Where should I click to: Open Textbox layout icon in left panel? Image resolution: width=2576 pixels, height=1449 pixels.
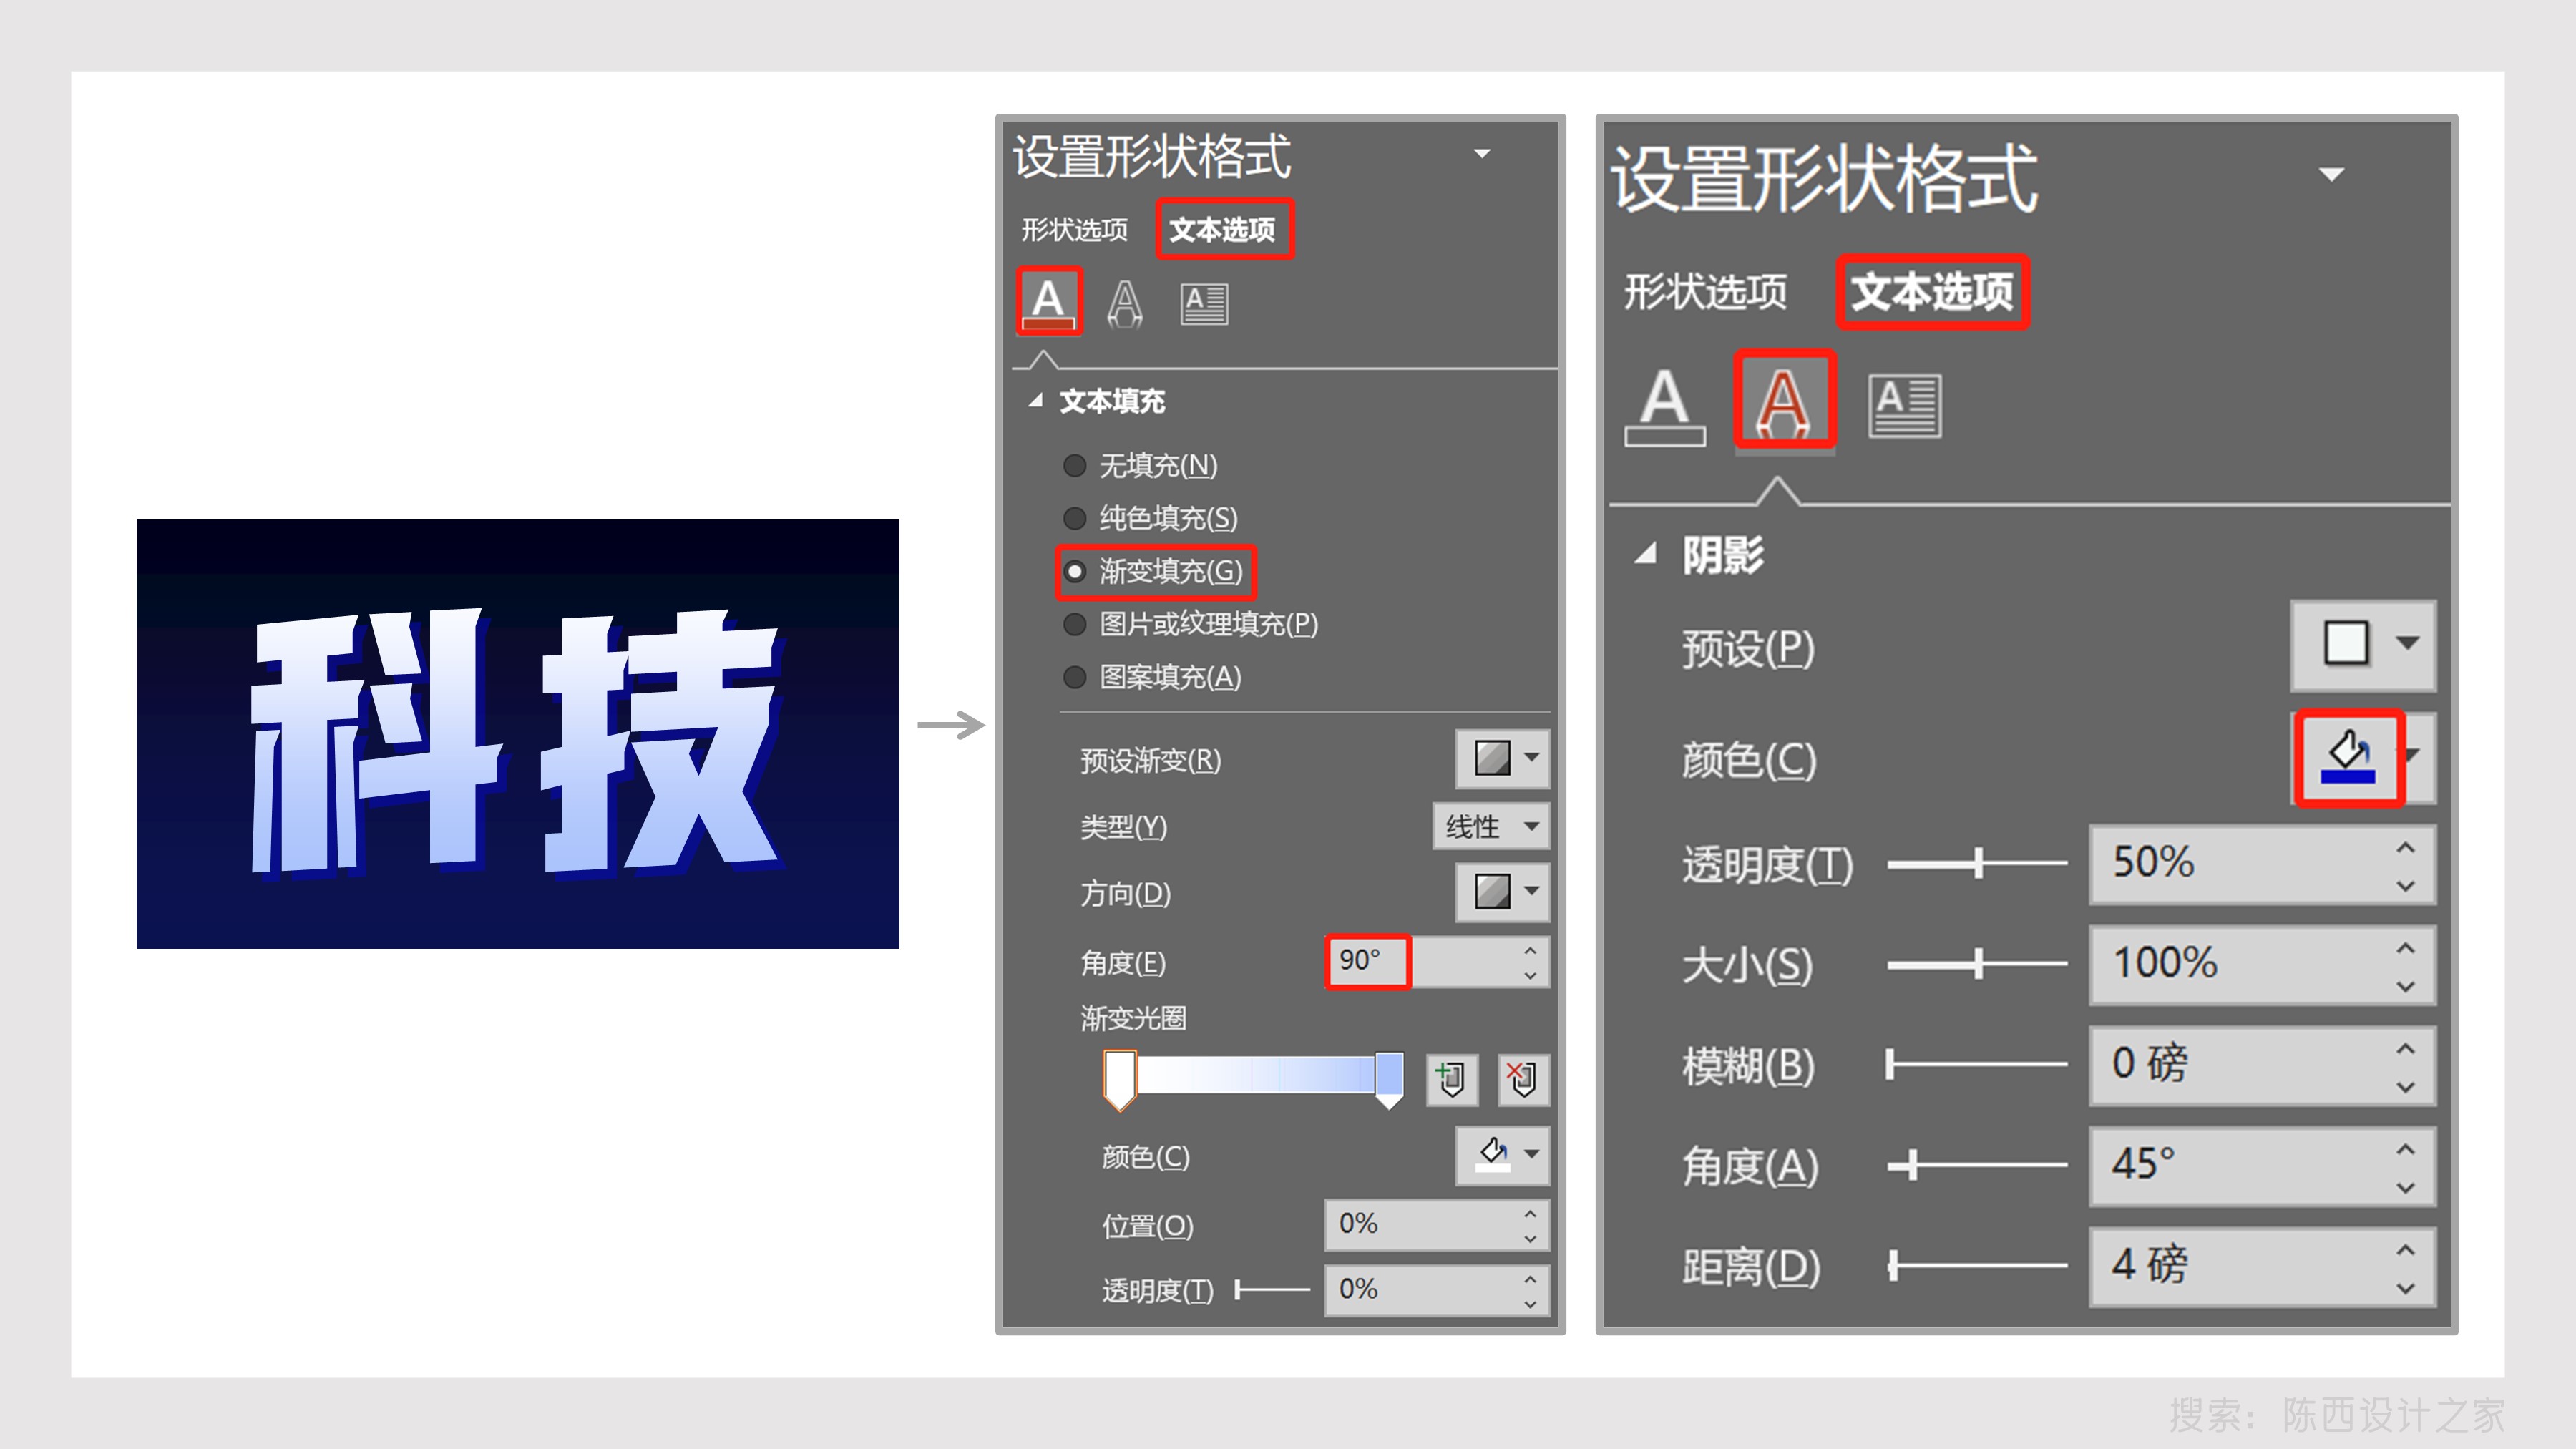(x=1204, y=304)
